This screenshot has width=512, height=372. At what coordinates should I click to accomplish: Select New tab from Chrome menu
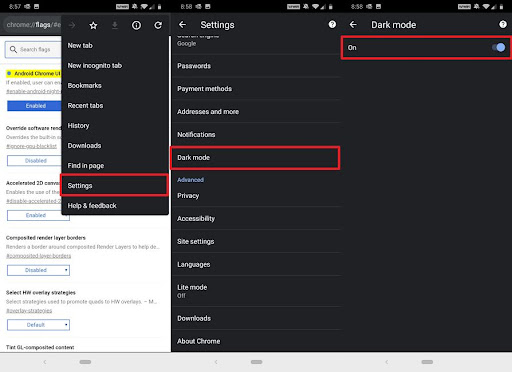click(115, 45)
